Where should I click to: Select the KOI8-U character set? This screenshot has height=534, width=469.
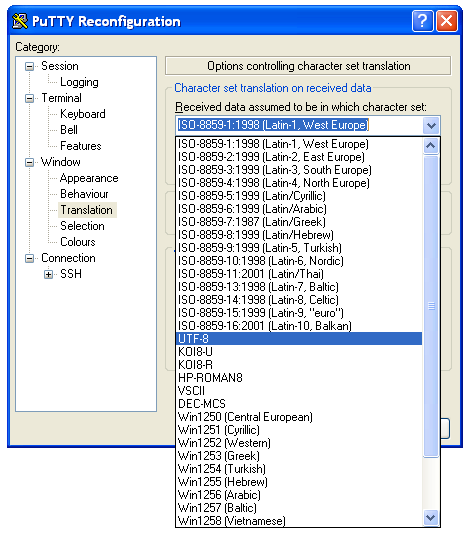299,351
